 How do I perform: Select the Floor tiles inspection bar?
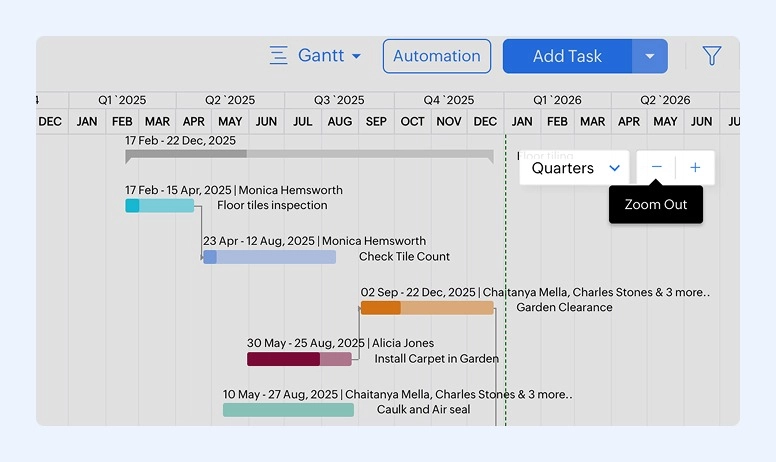click(159, 205)
